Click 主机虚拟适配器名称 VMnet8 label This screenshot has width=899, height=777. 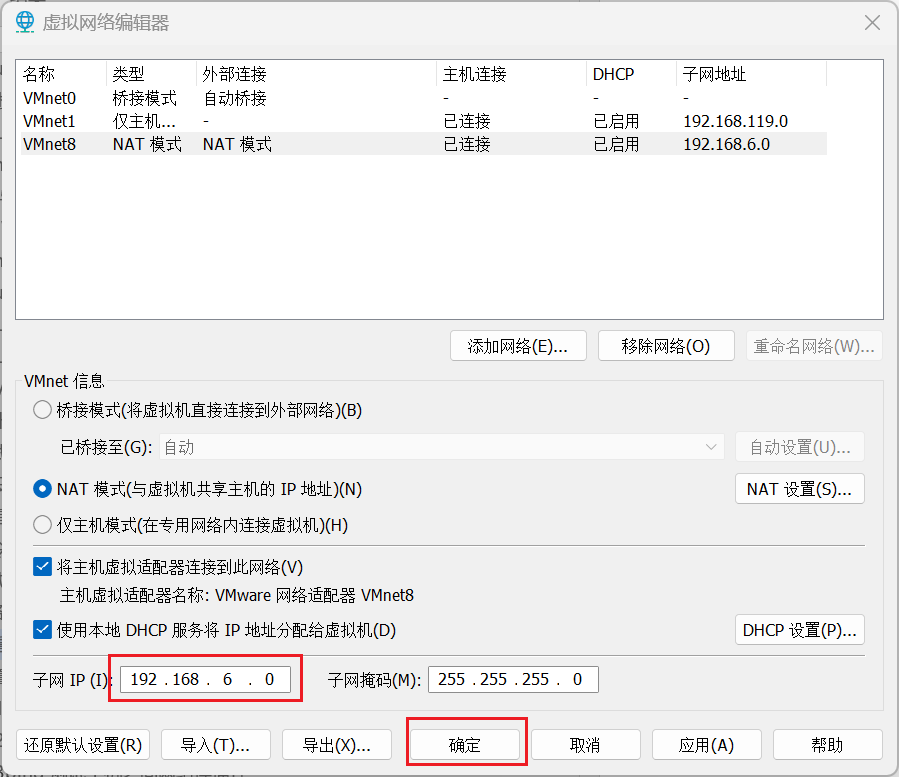pos(237,595)
